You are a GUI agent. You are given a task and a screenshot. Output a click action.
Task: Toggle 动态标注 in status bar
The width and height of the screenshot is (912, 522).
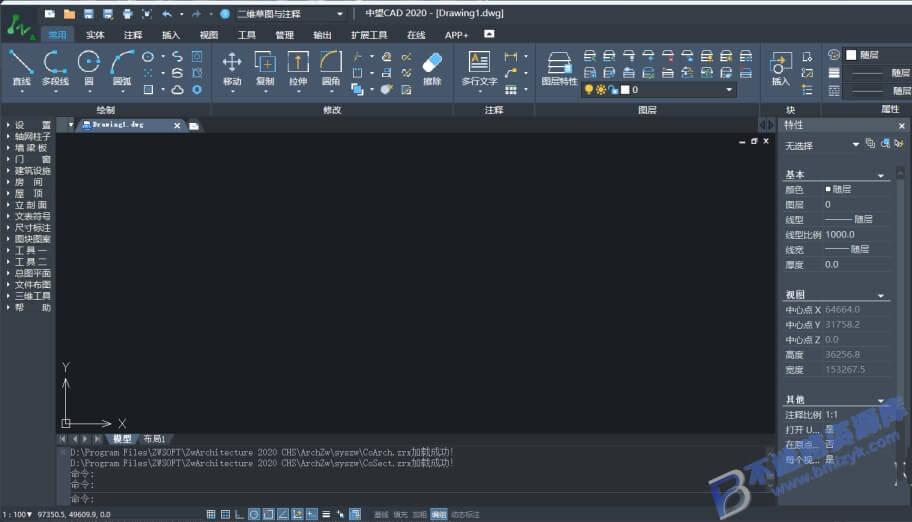465,514
